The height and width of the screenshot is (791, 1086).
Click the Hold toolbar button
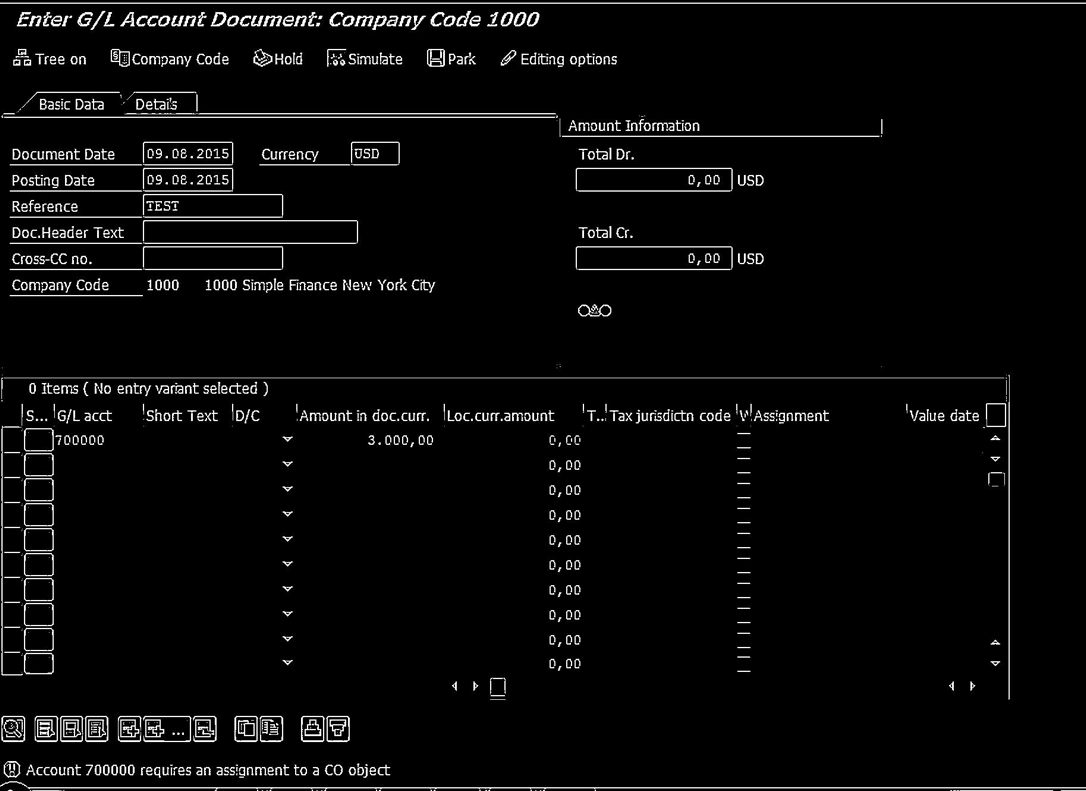point(278,59)
